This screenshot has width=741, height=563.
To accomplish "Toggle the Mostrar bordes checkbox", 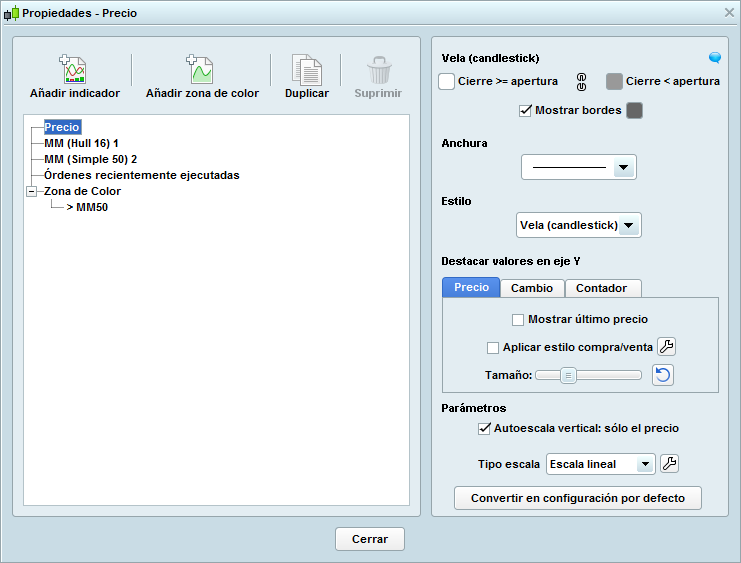I will tap(525, 110).
